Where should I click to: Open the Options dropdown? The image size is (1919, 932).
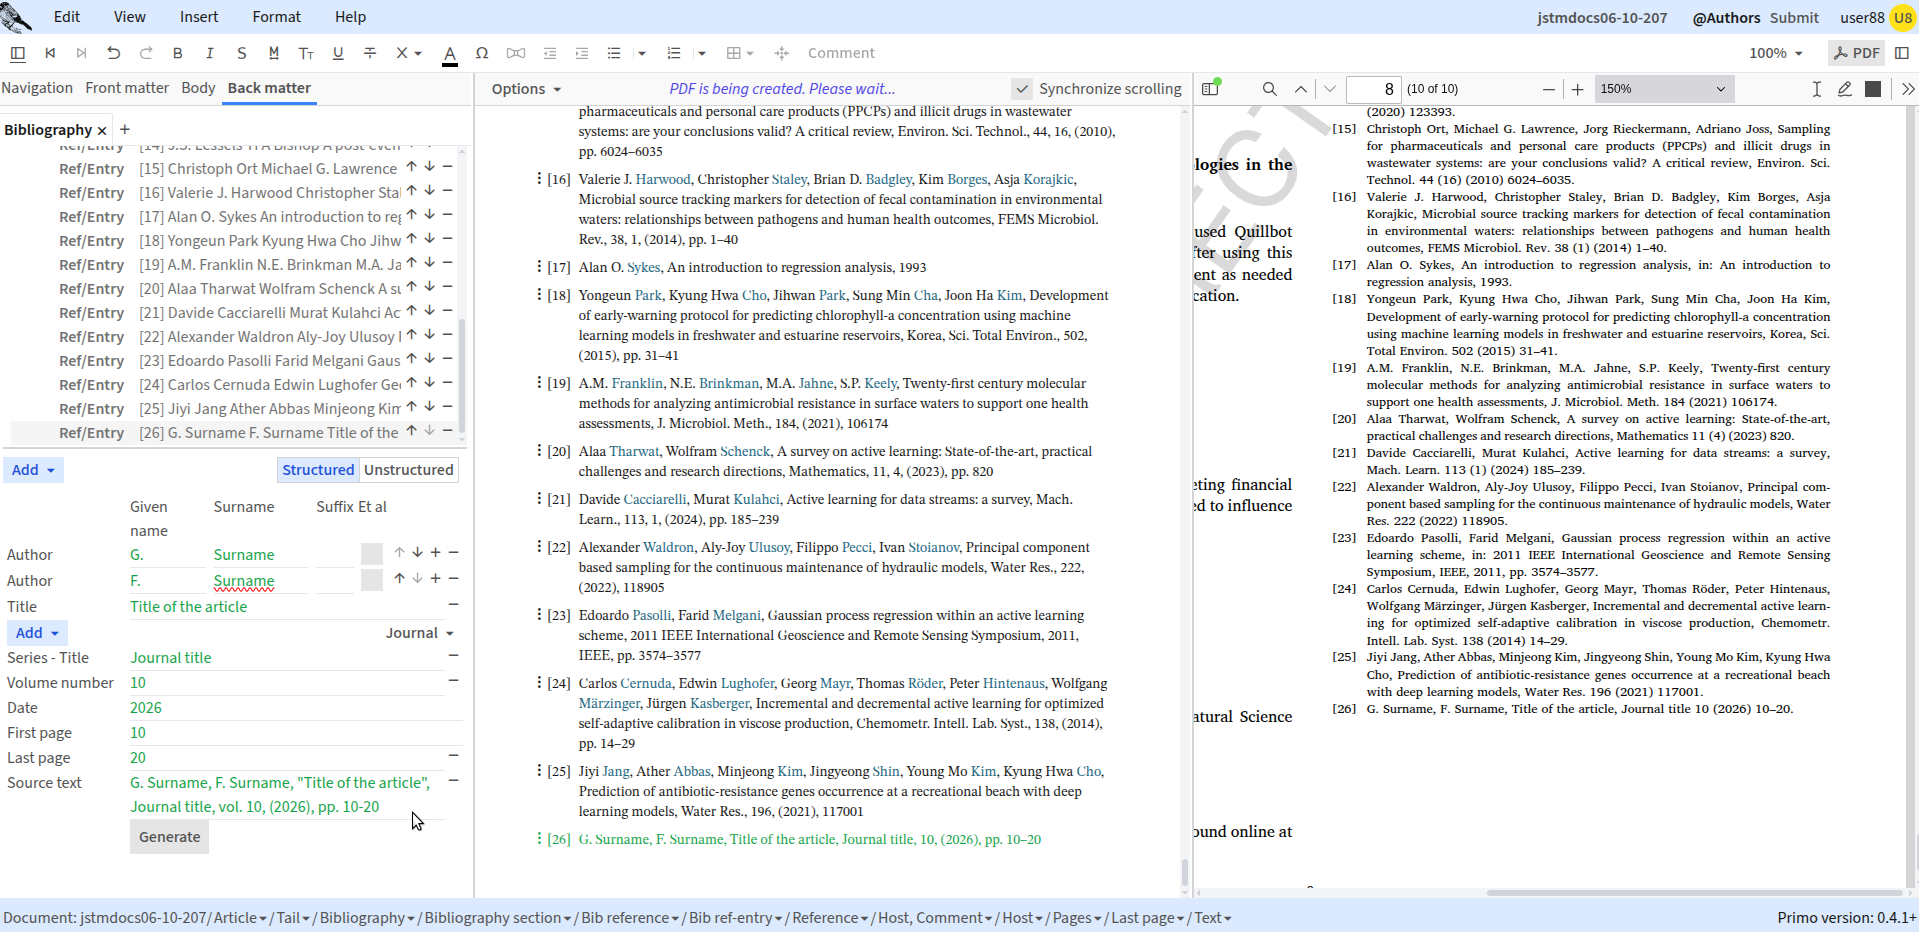(526, 89)
